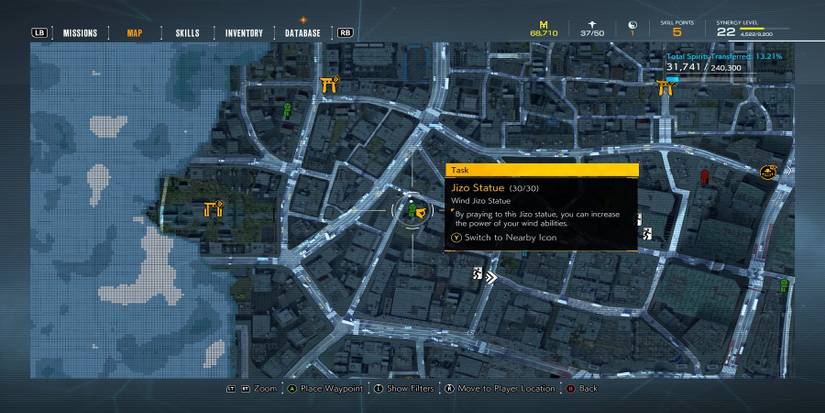The image size is (825, 413).
Task: Click the torii gate icon at the top left of the map
Action: tap(330, 85)
